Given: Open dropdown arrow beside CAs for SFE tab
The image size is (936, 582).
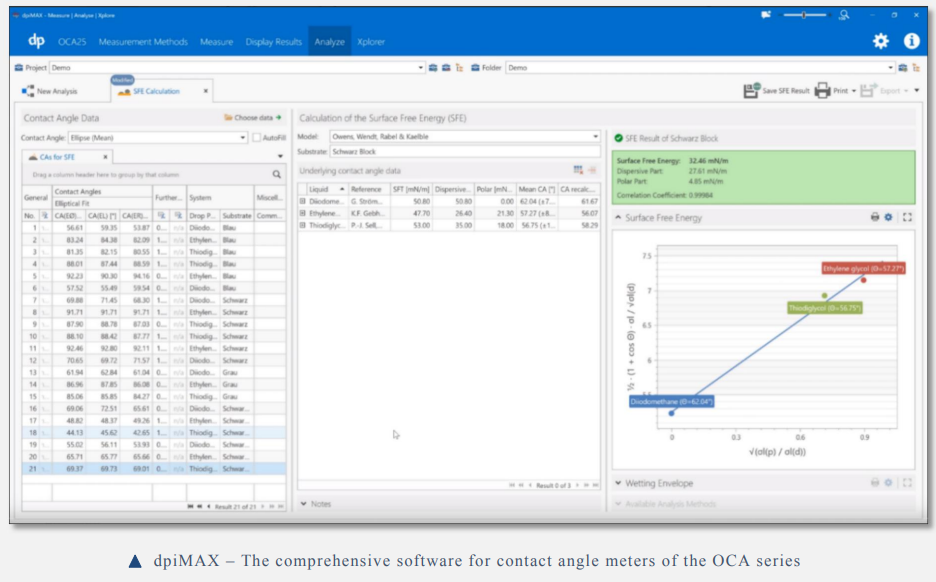Looking at the screenshot, I should click(x=280, y=156).
